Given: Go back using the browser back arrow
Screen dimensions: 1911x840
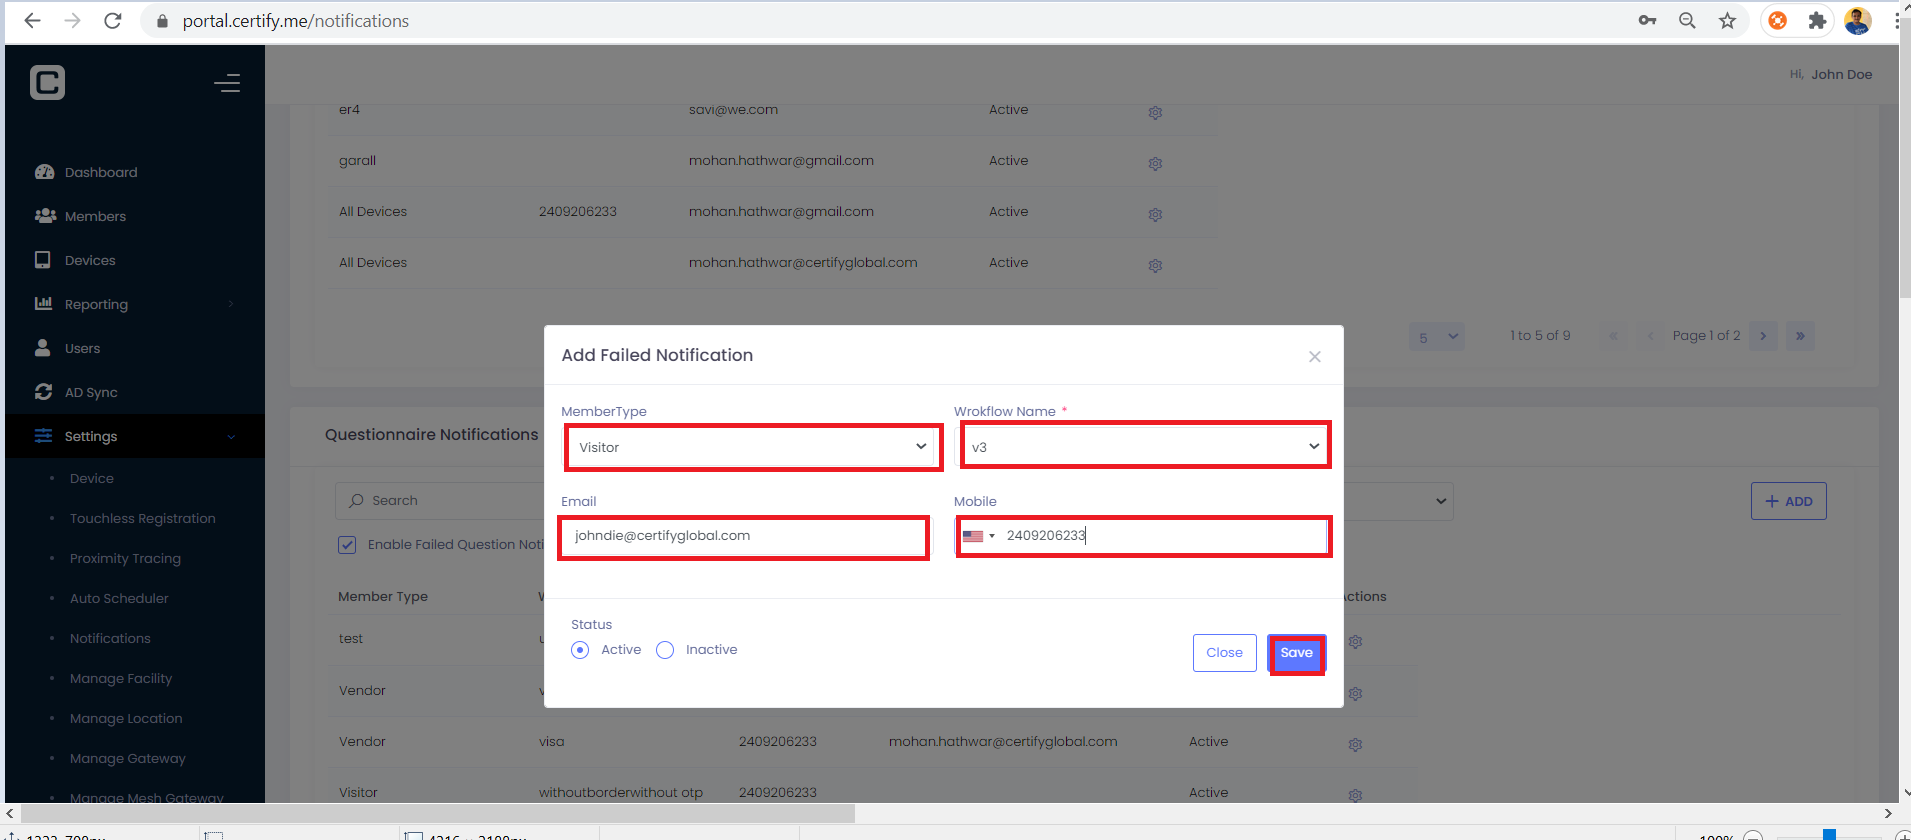Looking at the screenshot, I should click(32, 21).
